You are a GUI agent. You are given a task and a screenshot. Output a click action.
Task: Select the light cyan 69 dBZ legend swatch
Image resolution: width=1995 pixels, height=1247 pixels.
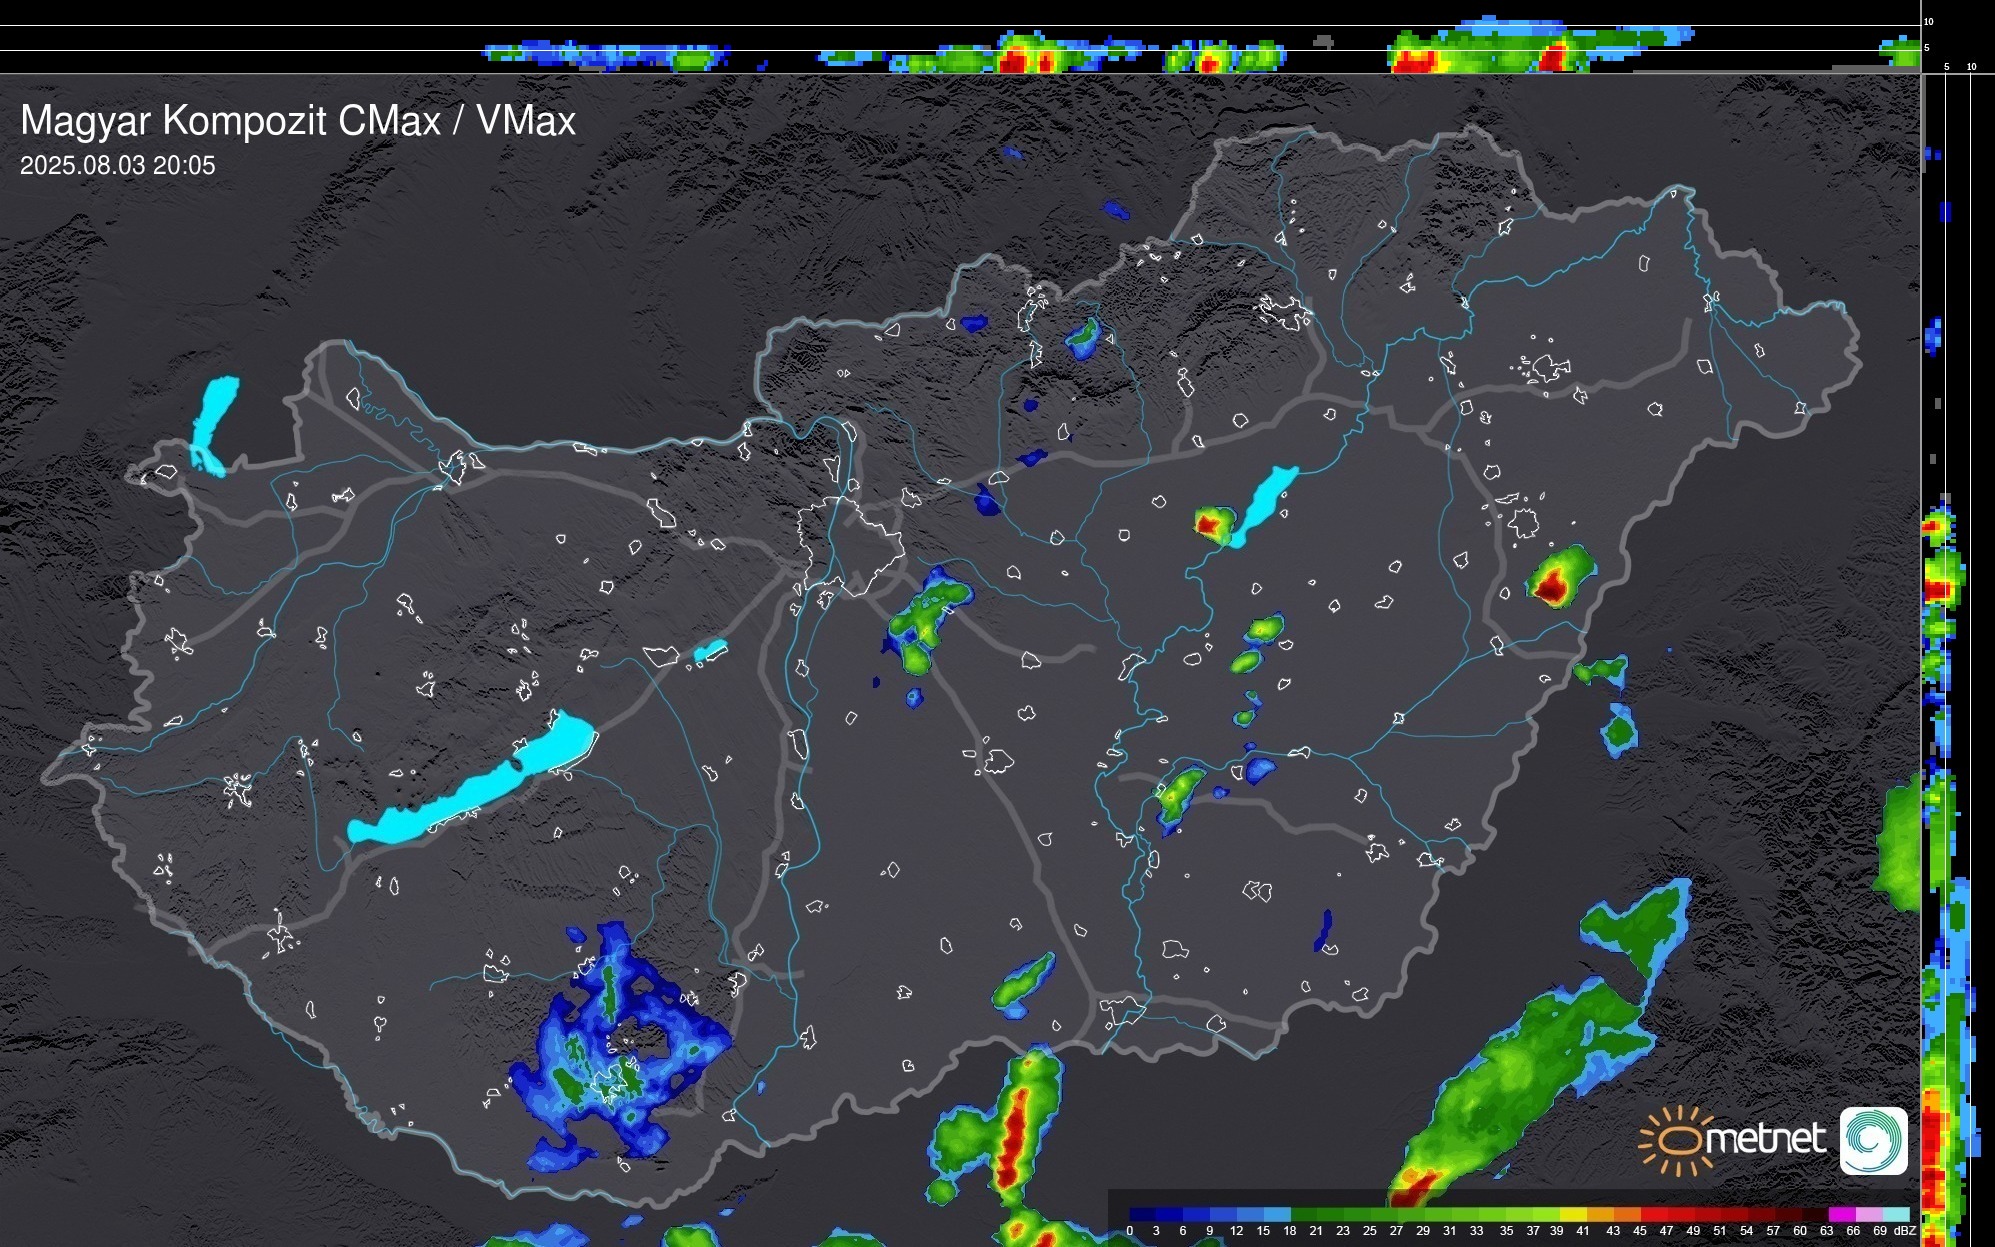(1896, 1215)
